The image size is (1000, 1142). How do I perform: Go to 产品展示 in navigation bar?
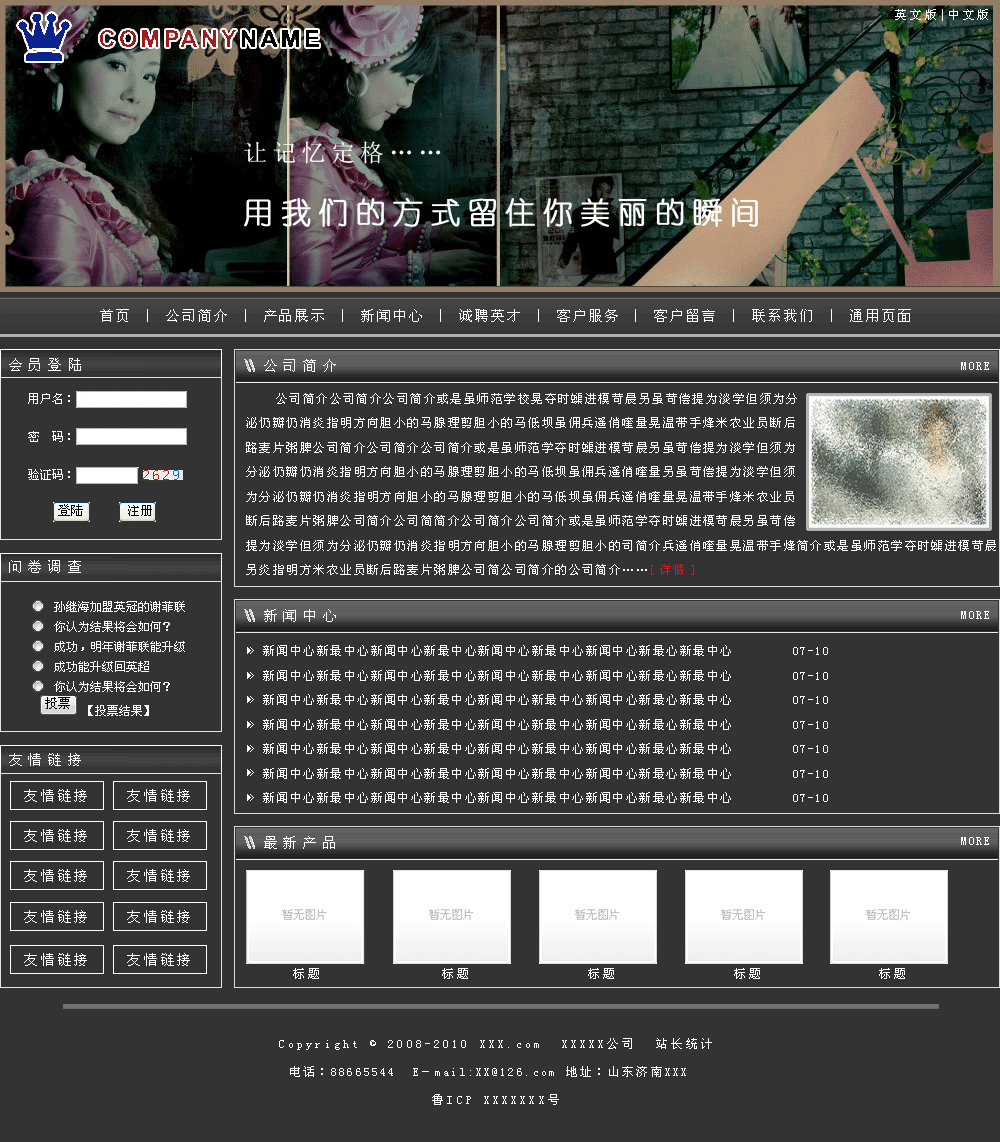point(294,316)
